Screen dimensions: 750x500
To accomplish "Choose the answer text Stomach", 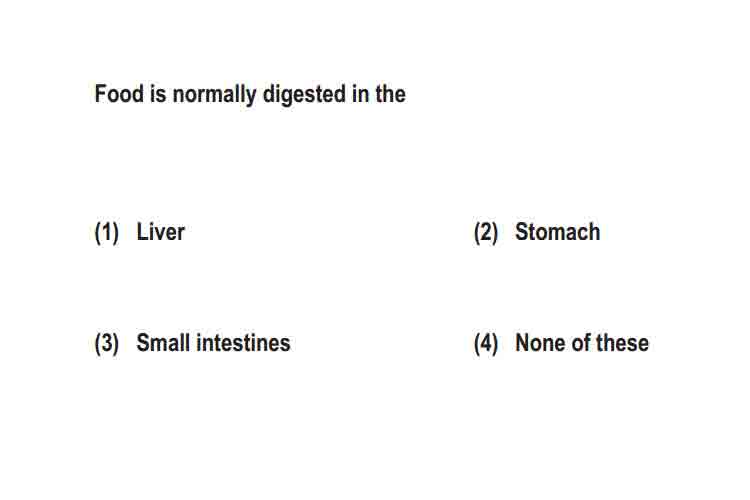I will coord(558,232).
